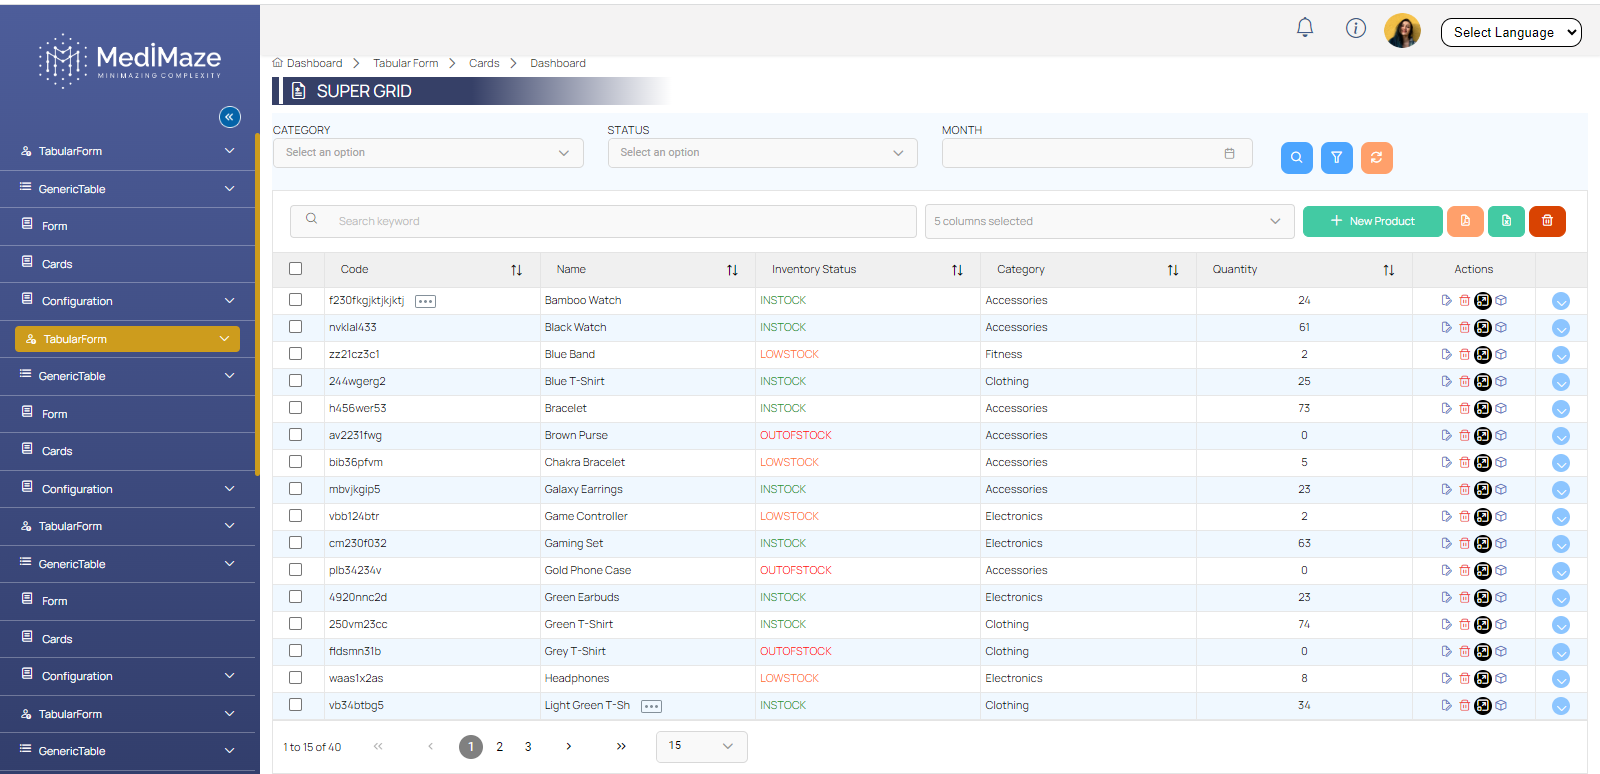Click the blue search button beside the Month filter
Viewport: 1600px width, 774px height.
[x=1296, y=158]
